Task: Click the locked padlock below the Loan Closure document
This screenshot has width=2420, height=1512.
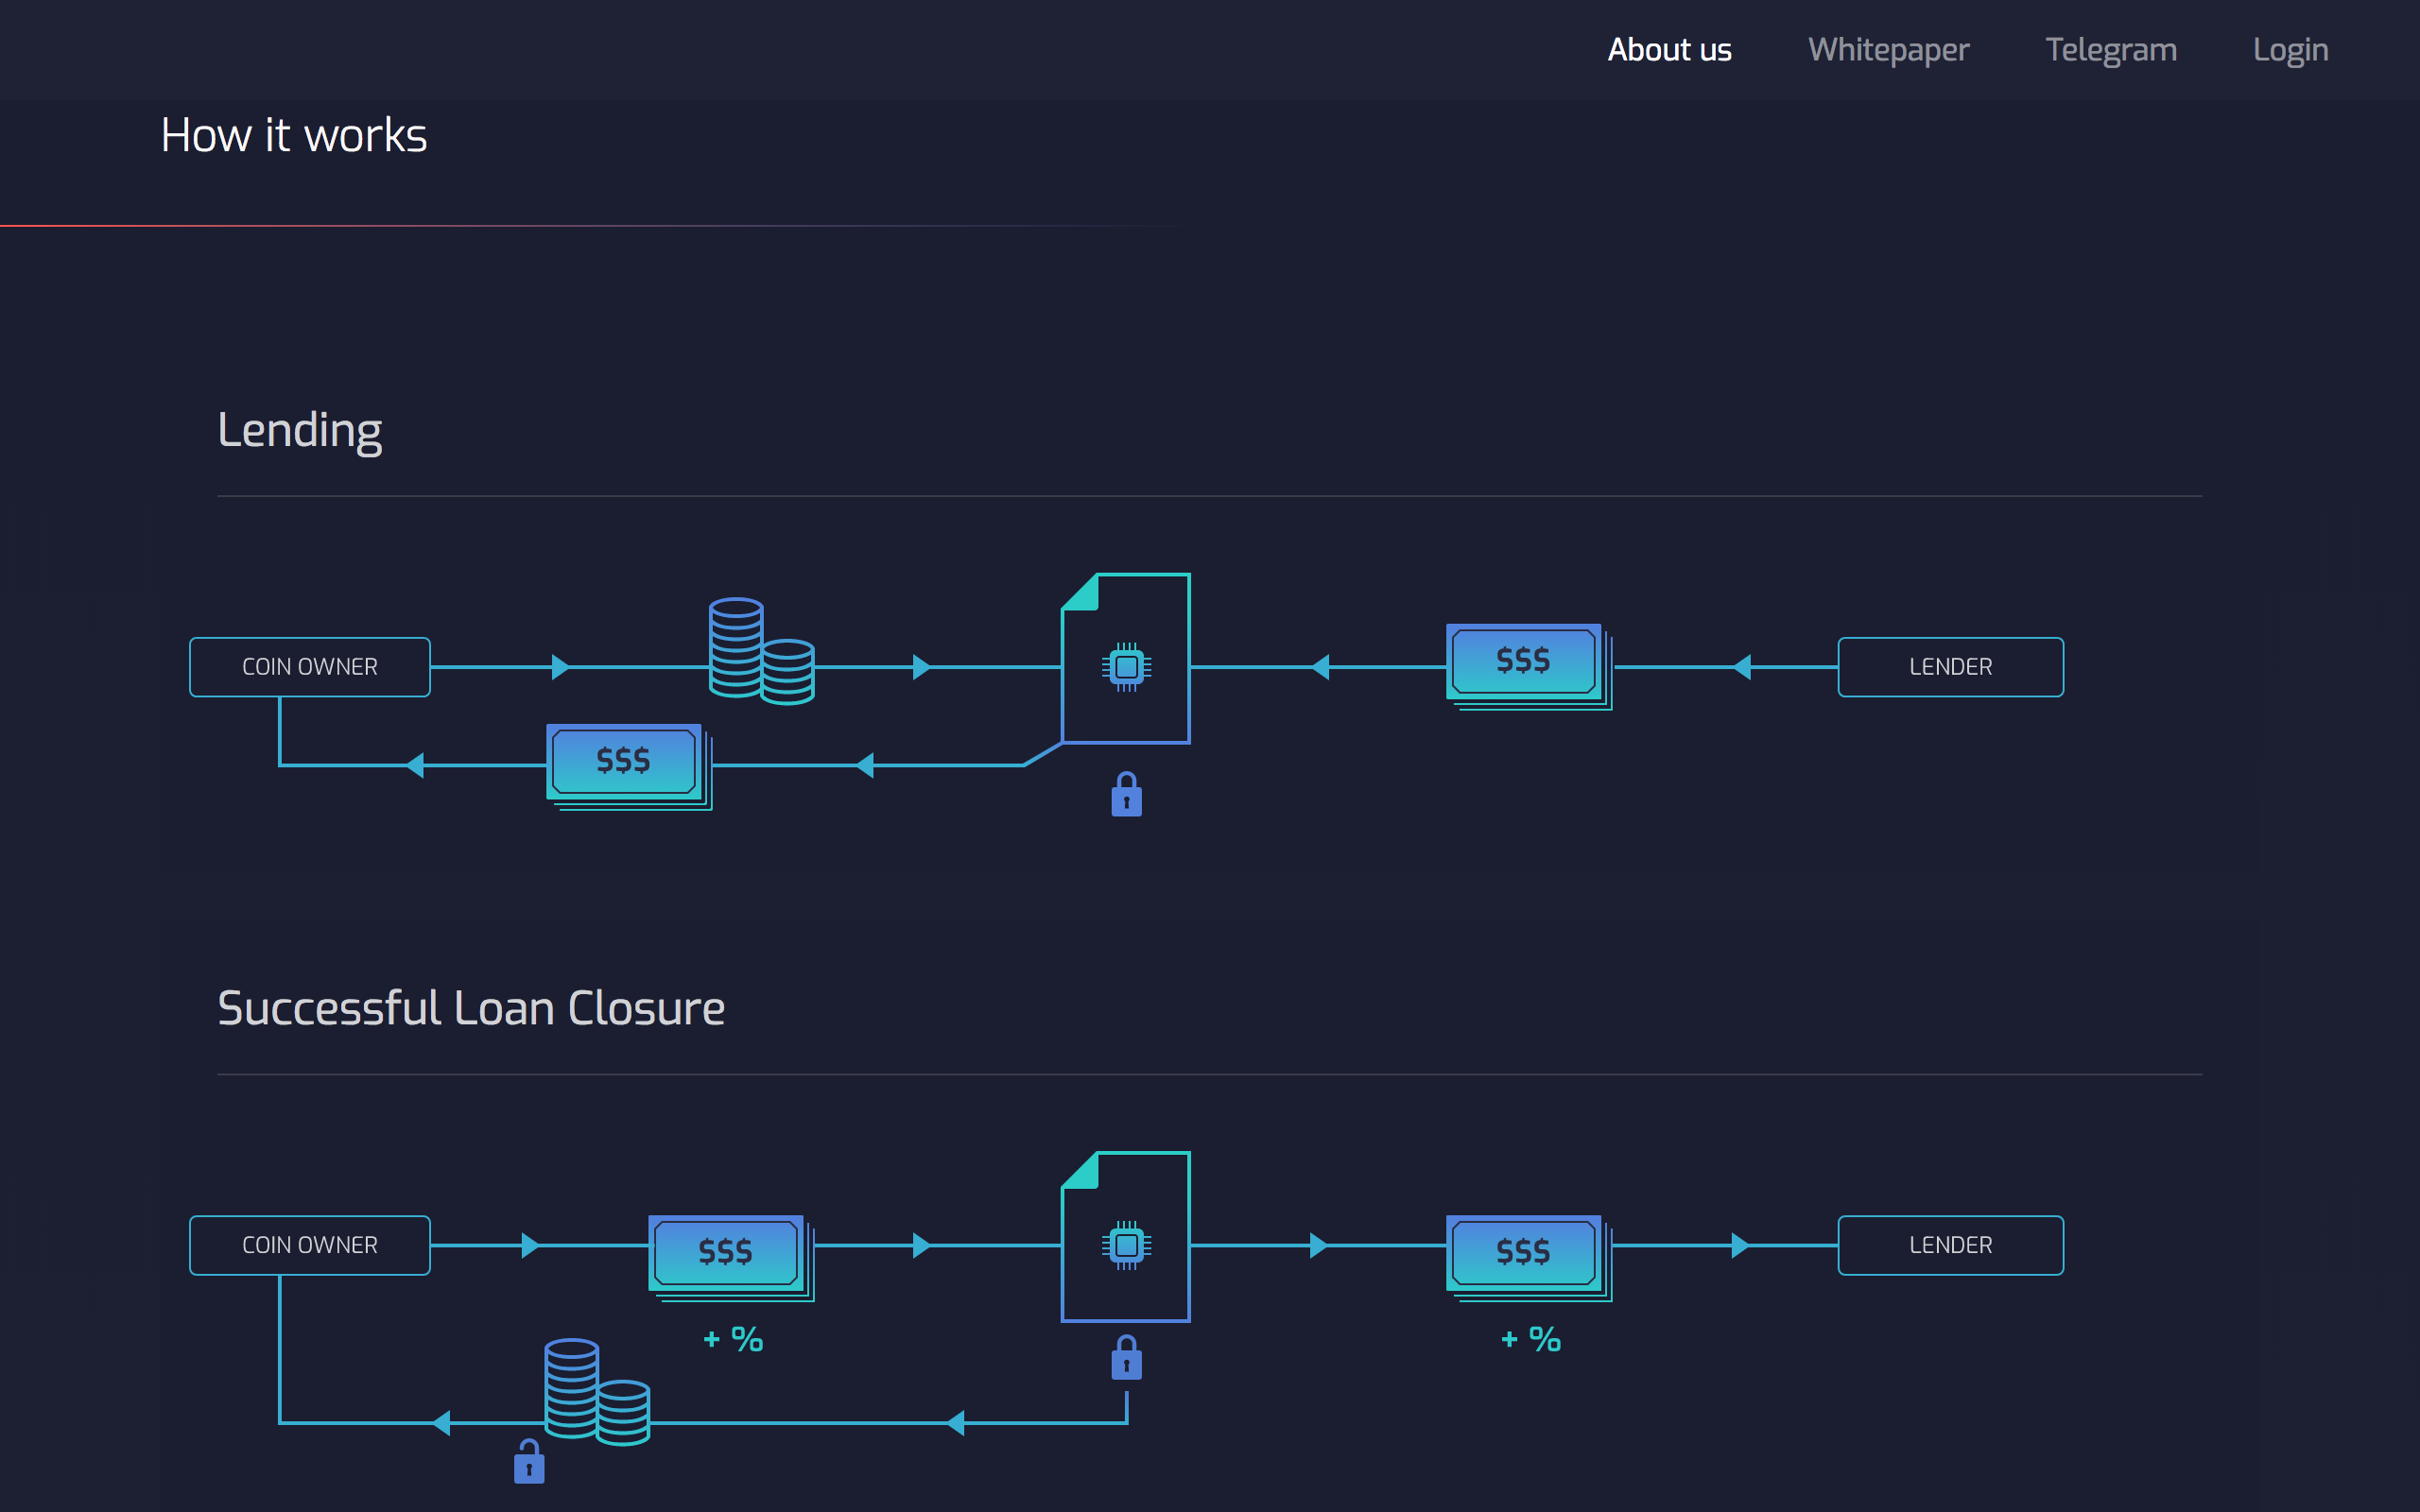Action: coord(1125,1358)
